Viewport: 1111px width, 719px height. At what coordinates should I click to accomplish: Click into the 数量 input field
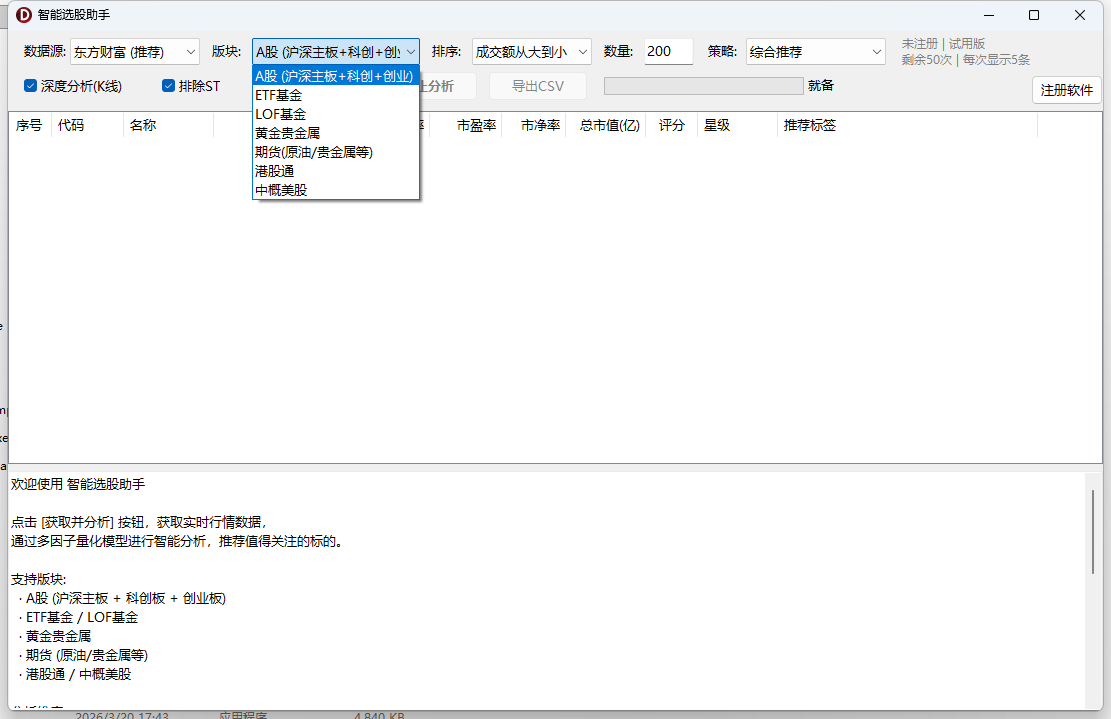(668, 52)
